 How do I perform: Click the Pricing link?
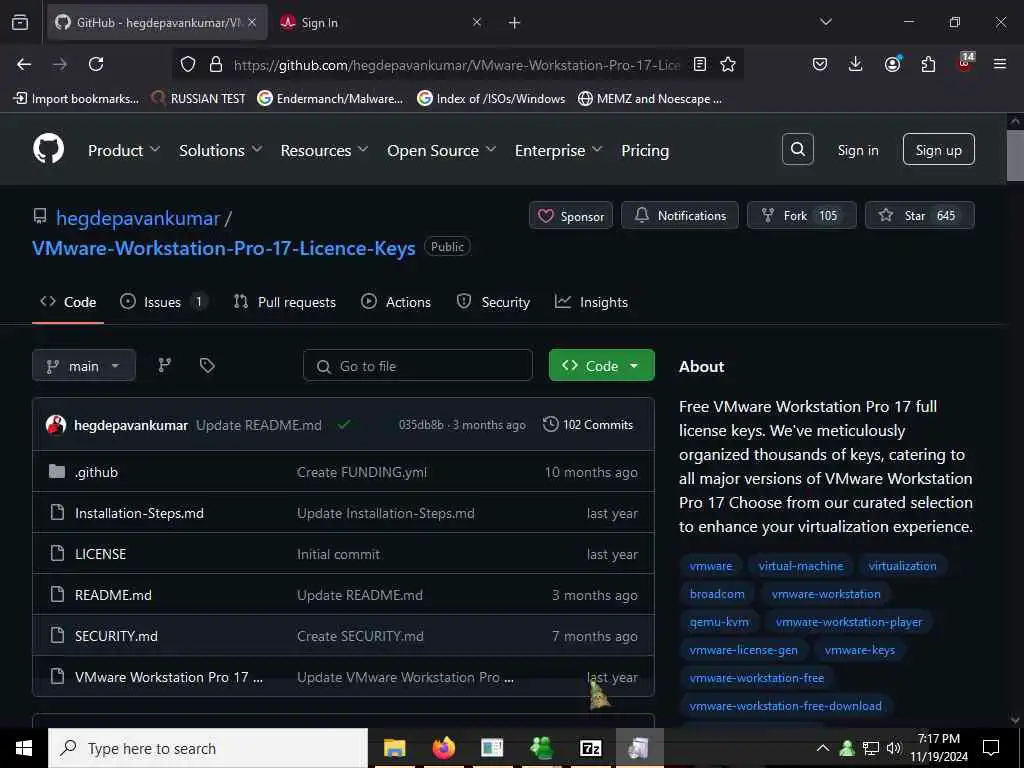click(x=645, y=150)
